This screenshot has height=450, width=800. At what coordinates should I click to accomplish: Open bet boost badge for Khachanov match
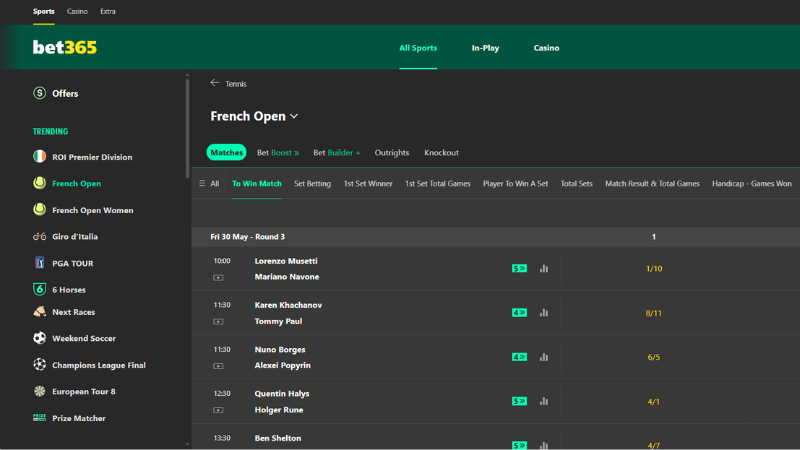[x=519, y=313]
